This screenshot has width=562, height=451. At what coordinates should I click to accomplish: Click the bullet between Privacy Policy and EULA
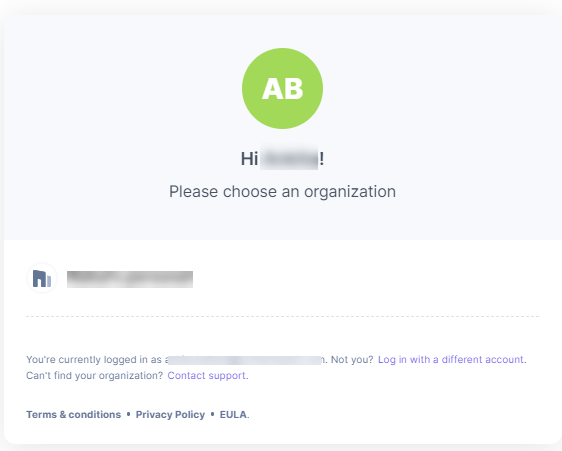(213, 414)
